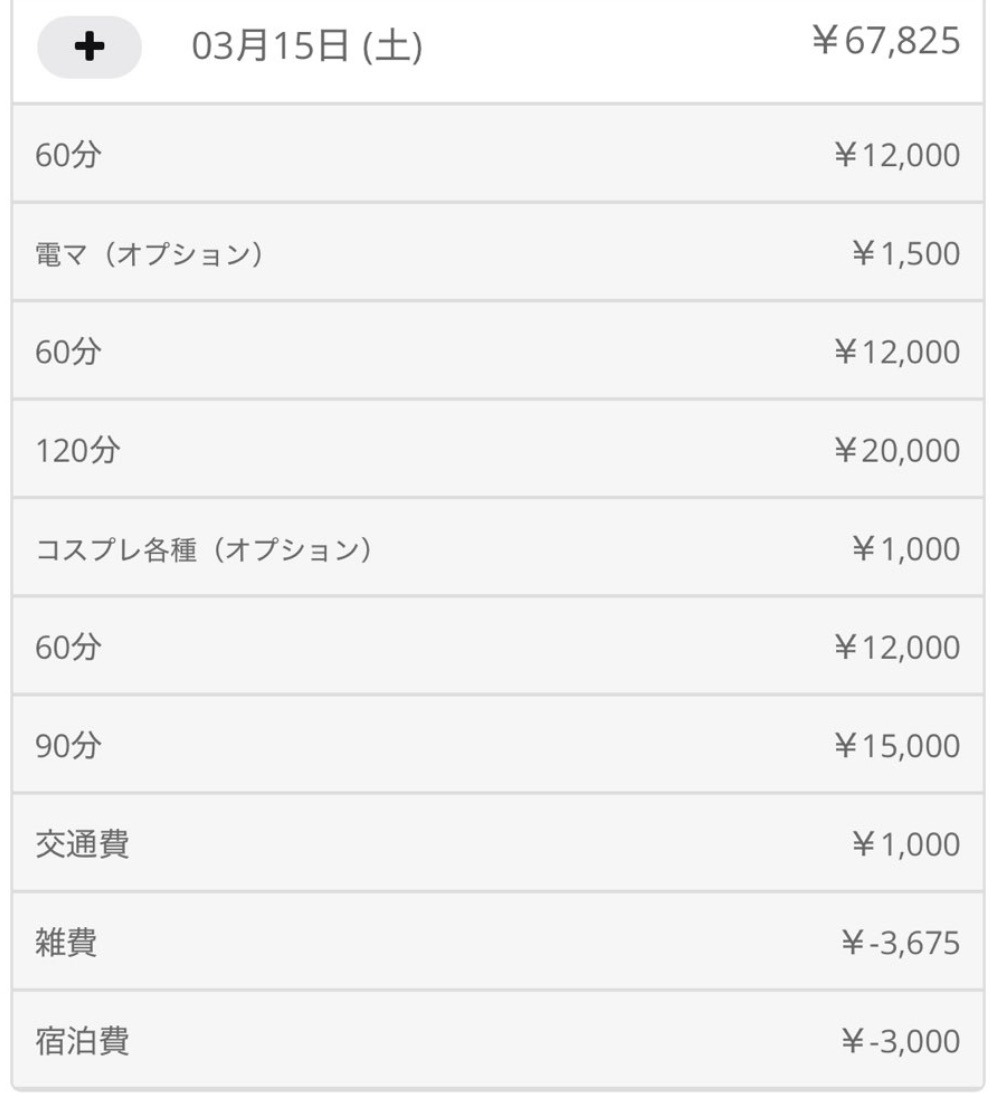Click the ¥1,500 amount
The image size is (990, 1093).
[905, 254]
